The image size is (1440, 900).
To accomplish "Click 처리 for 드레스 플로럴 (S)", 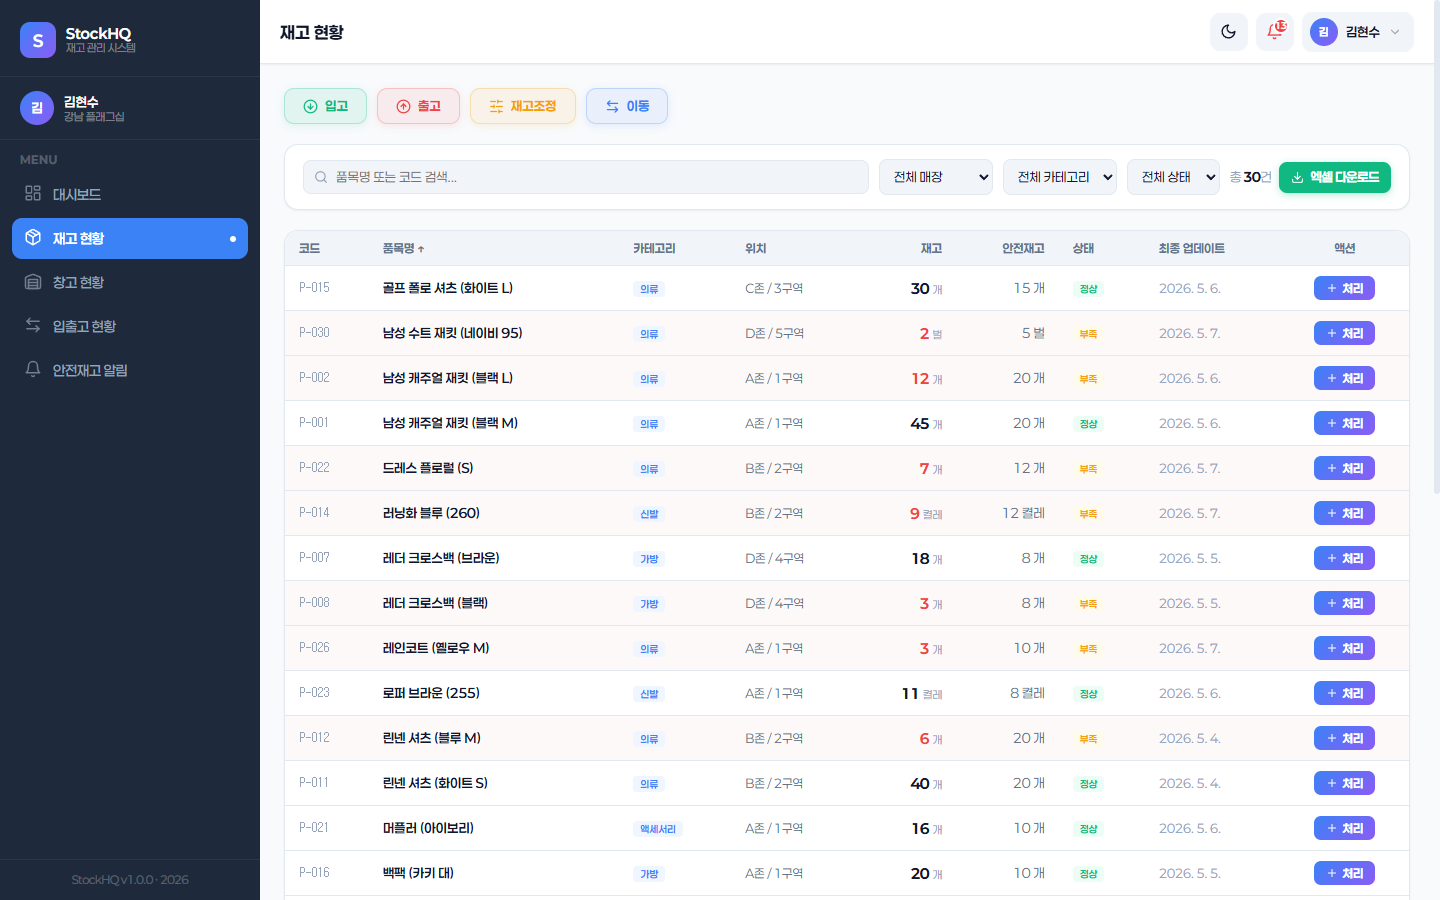I will (1344, 468).
